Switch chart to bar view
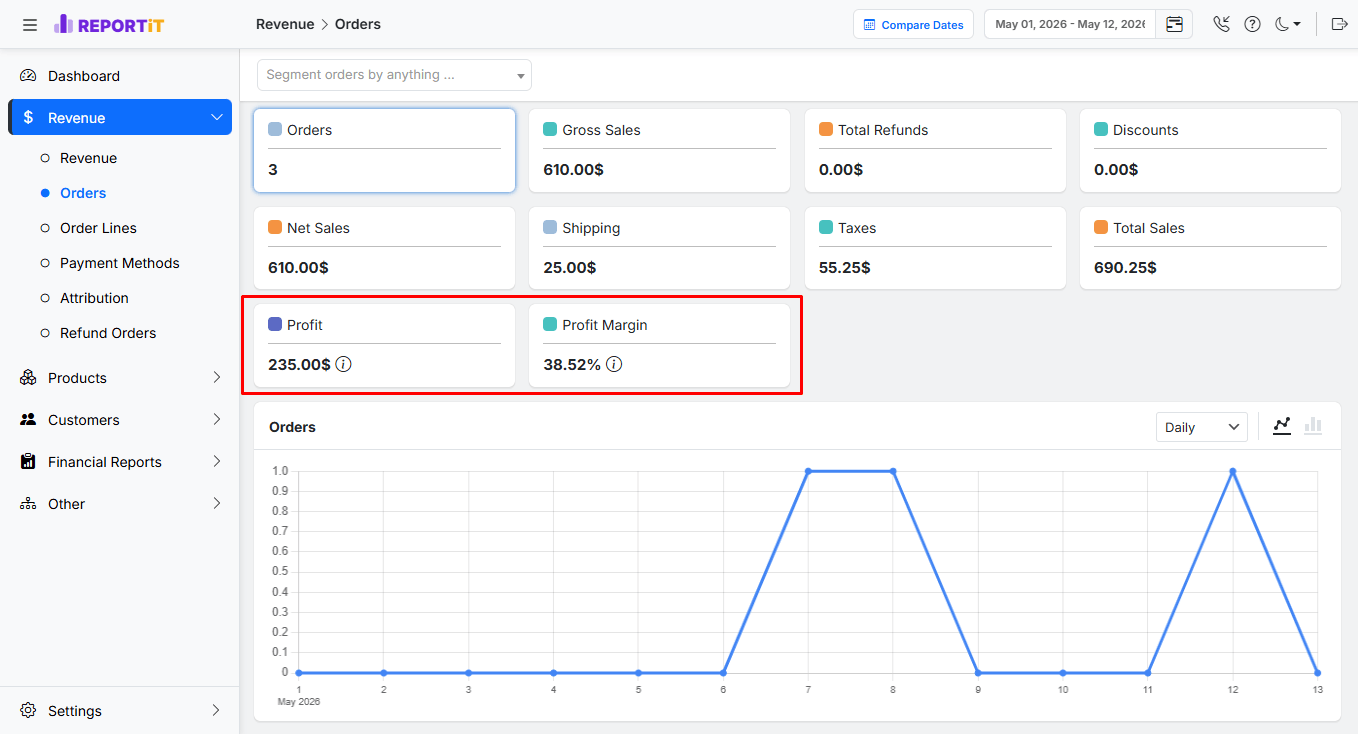The image size is (1358, 734). click(1313, 426)
